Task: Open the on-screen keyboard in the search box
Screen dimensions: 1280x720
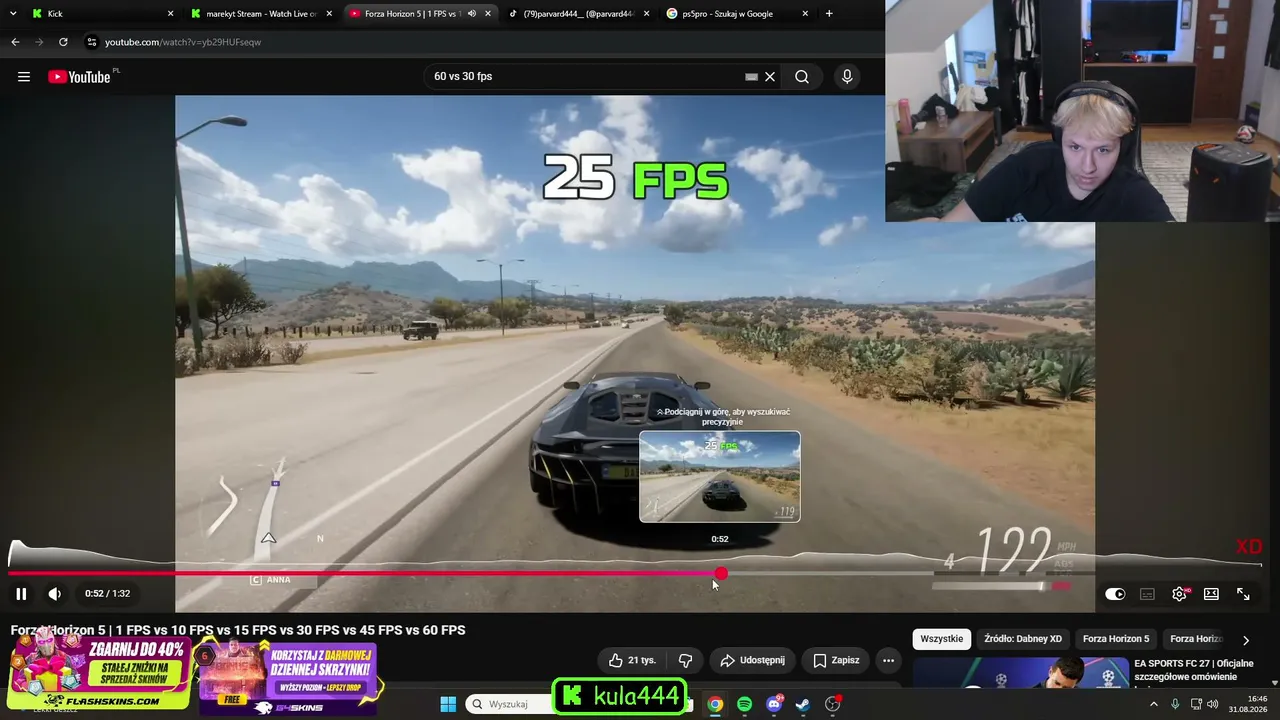Action: (x=751, y=77)
